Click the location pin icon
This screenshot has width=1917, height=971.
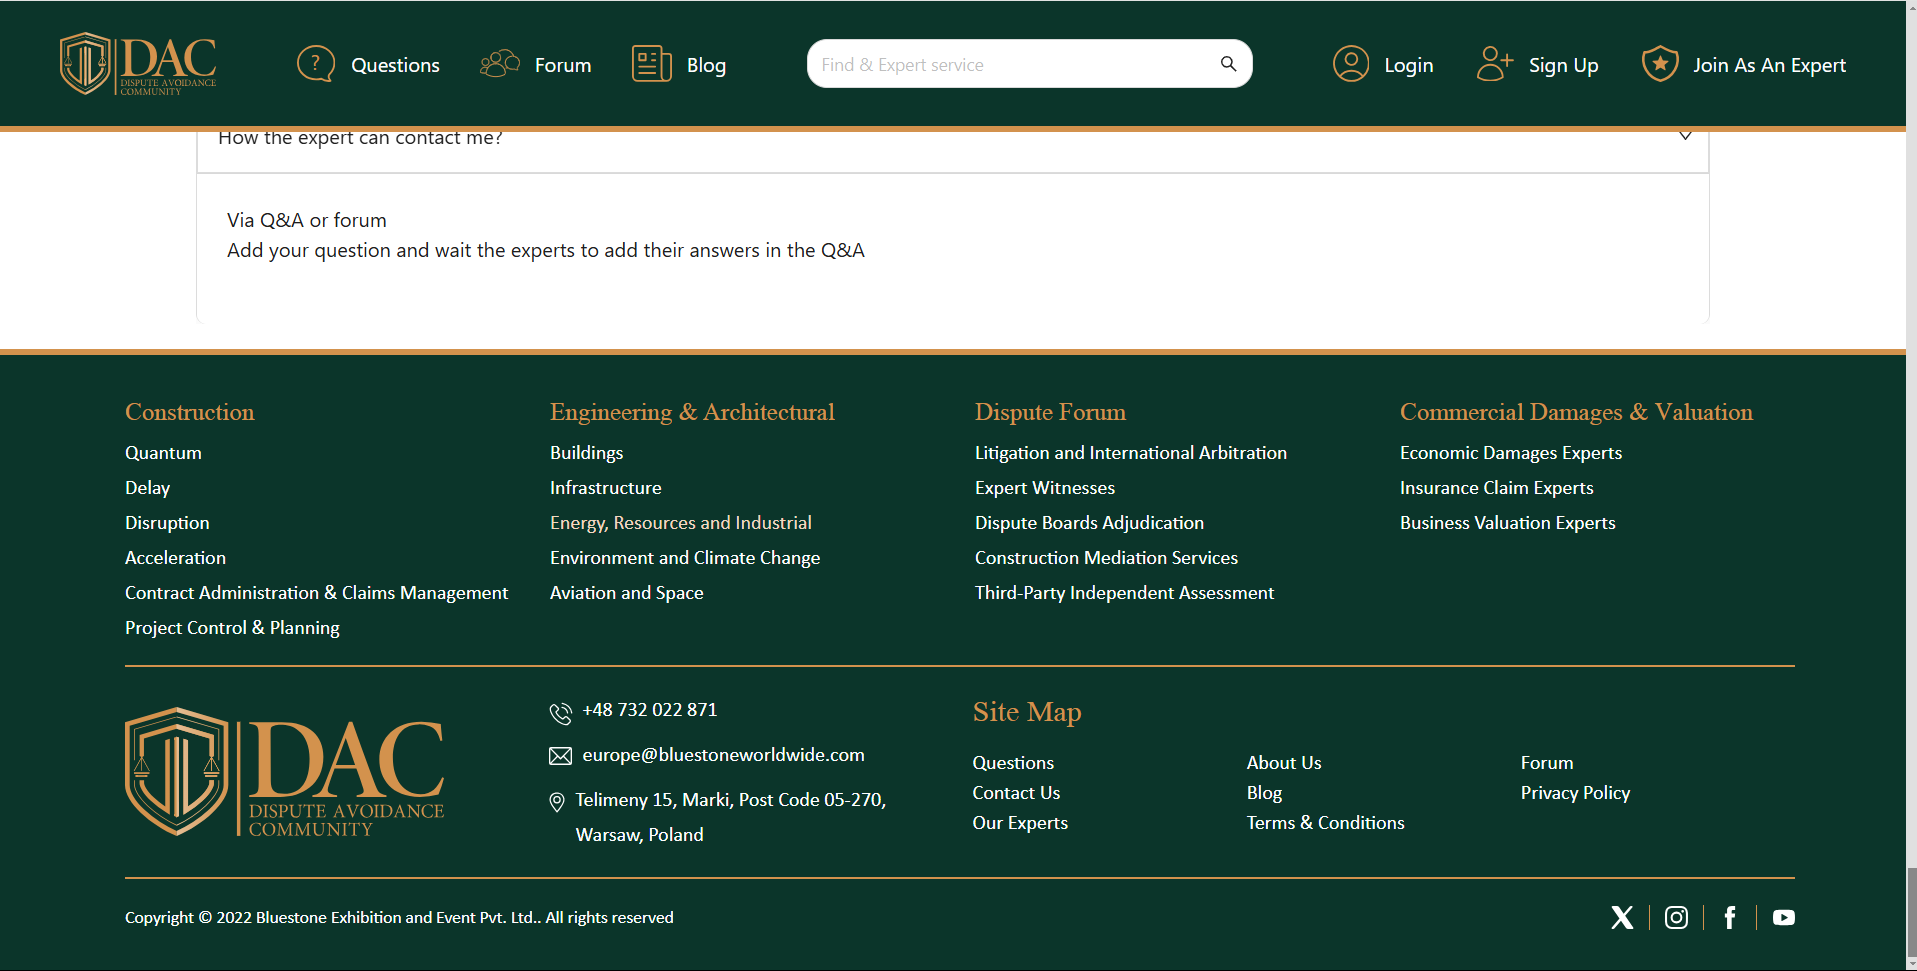pyautogui.click(x=557, y=802)
